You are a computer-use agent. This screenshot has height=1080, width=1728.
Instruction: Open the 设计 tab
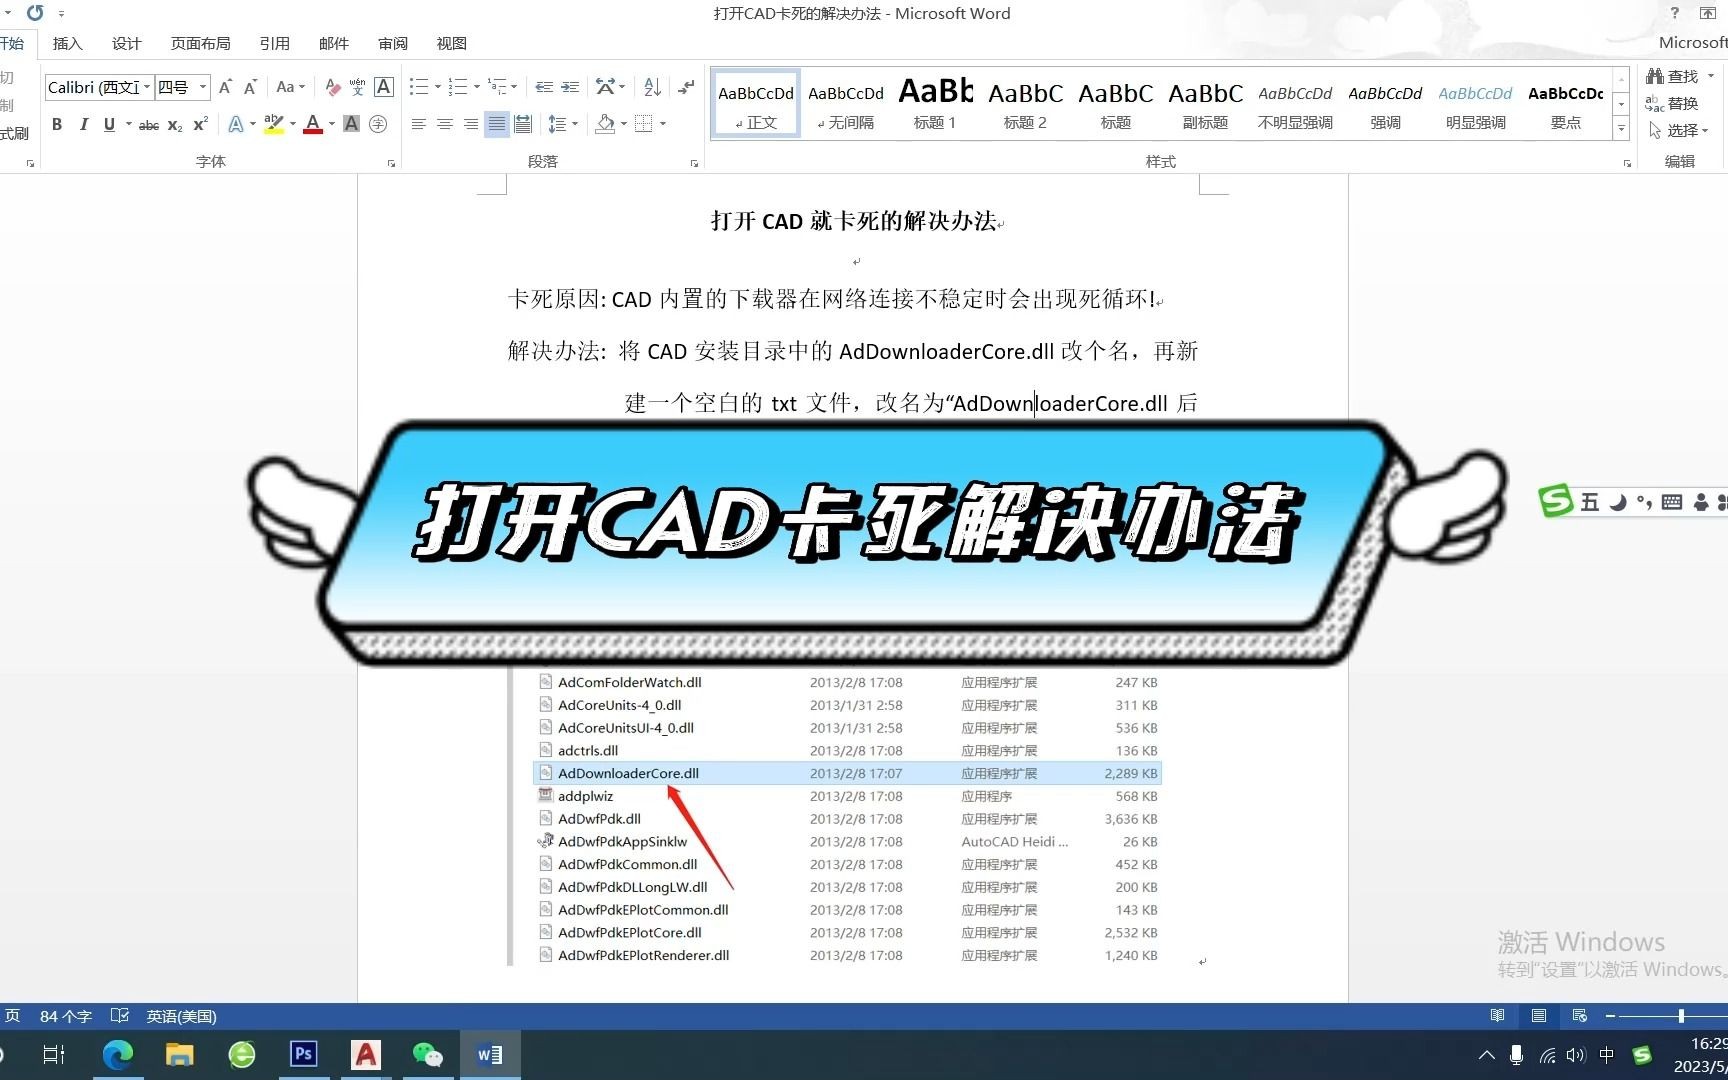127,44
